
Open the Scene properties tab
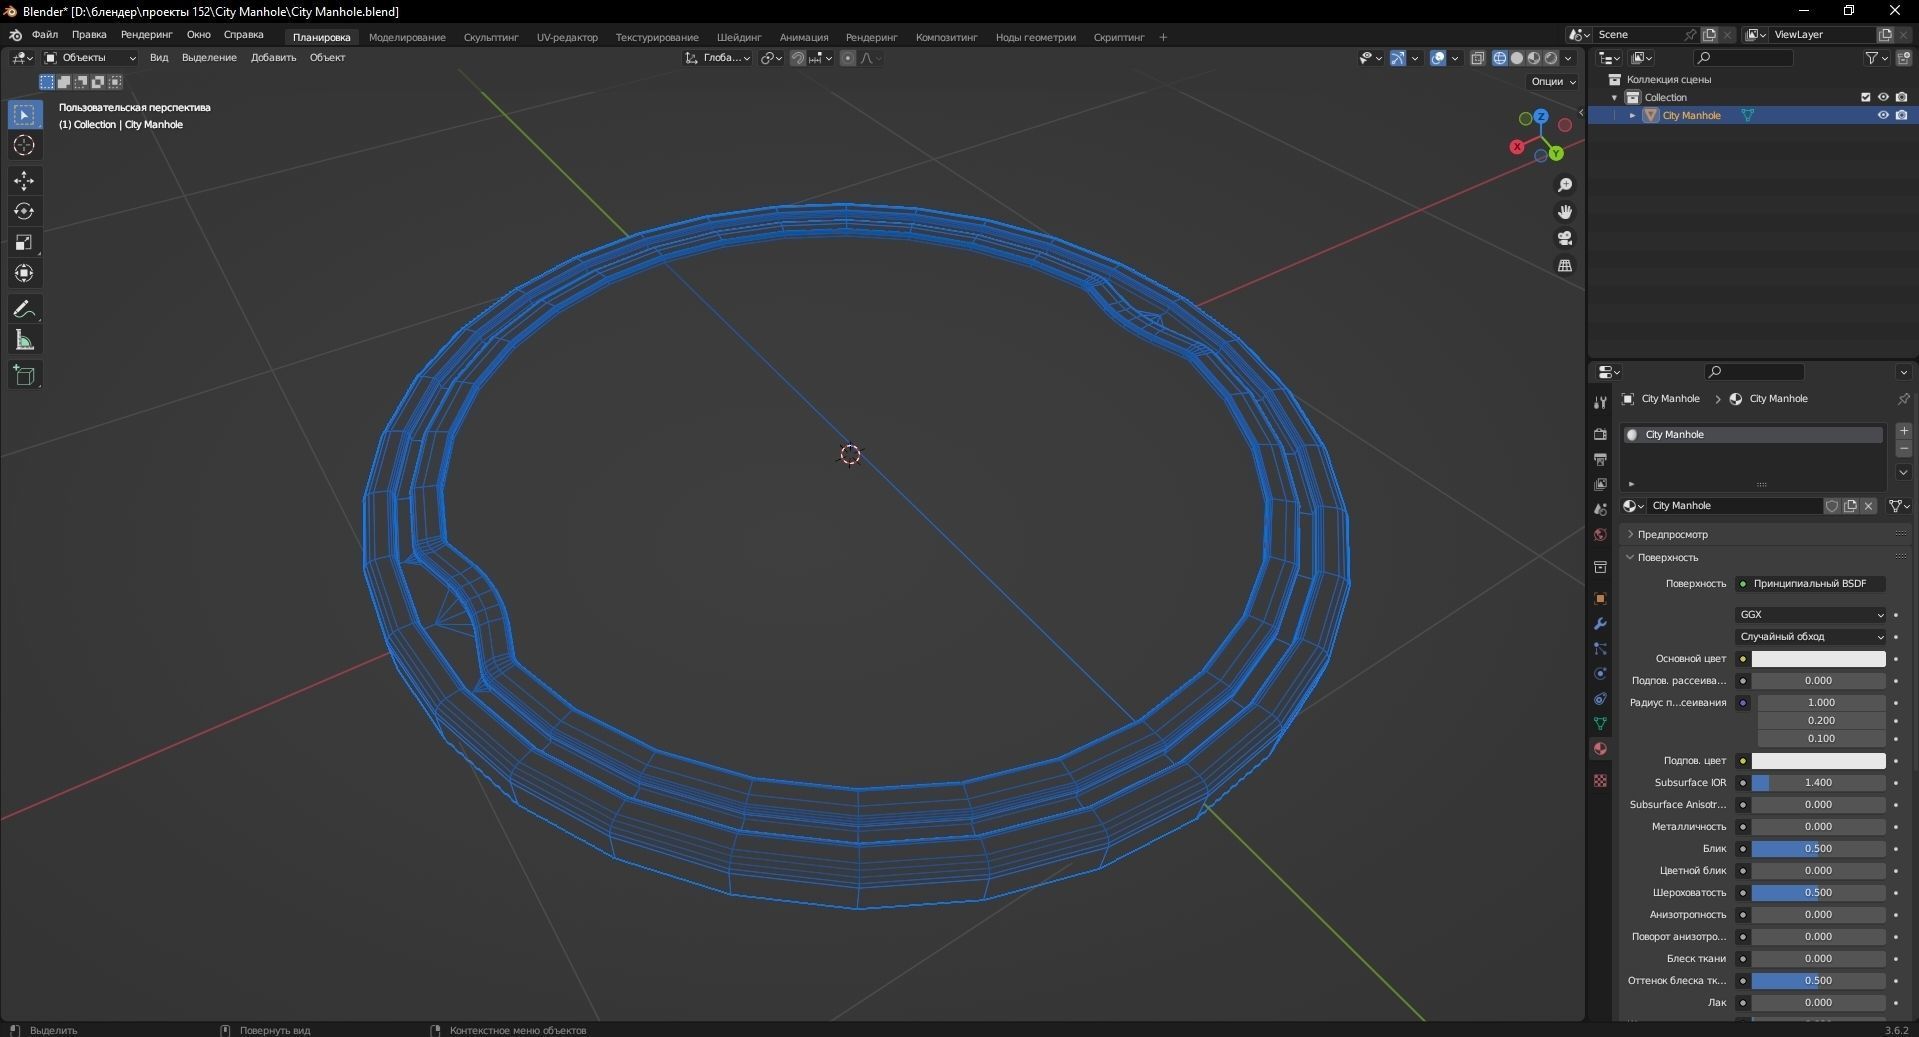[1600, 509]
